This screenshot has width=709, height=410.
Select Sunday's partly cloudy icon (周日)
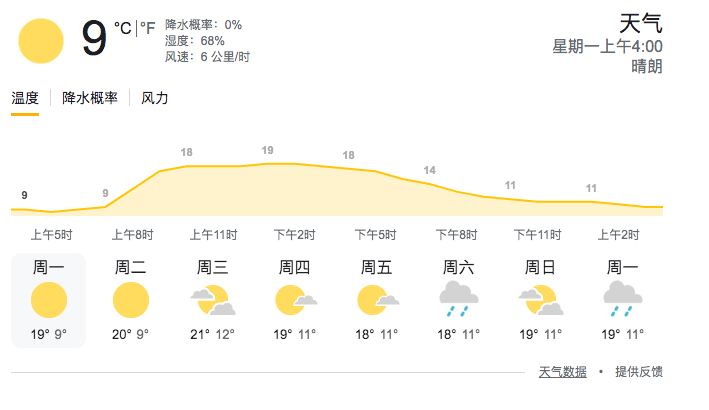(x=540, y=300)
